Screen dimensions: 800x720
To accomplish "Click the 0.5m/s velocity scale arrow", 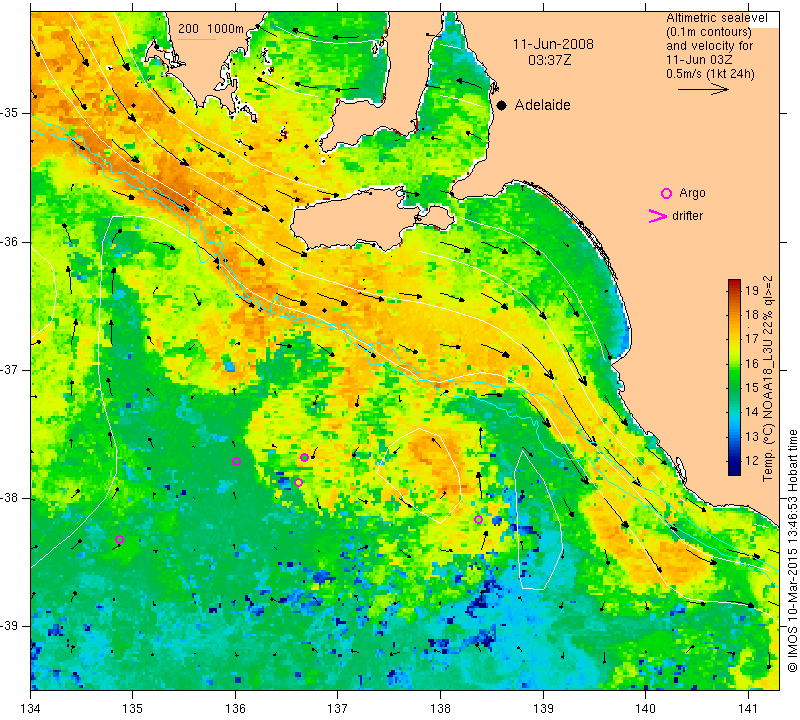I will coord(703,89).
